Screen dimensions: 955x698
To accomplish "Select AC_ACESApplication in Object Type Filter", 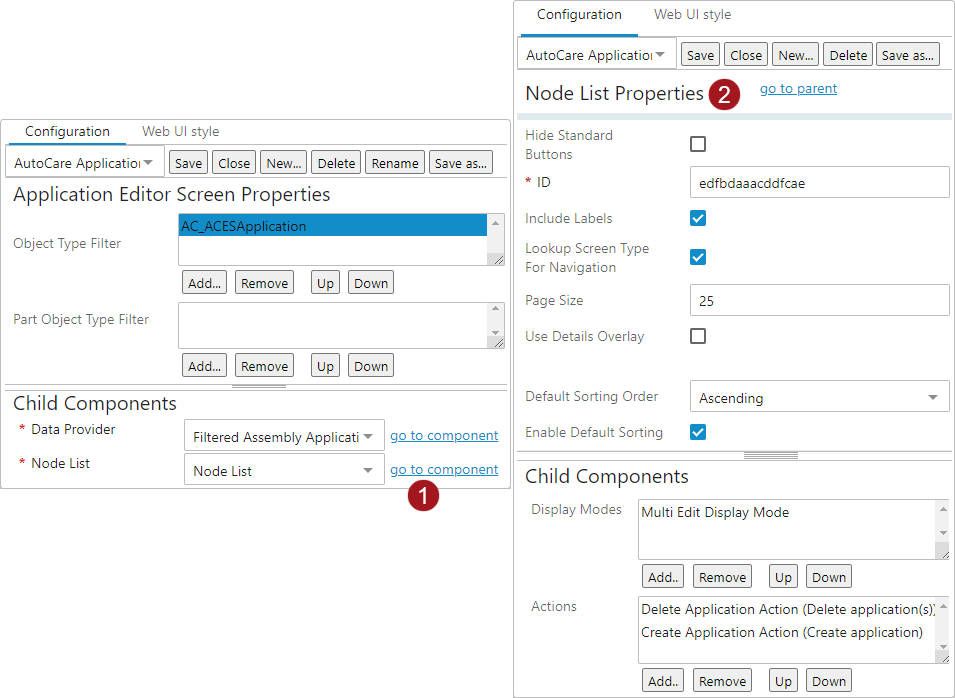I will point(333,226).
